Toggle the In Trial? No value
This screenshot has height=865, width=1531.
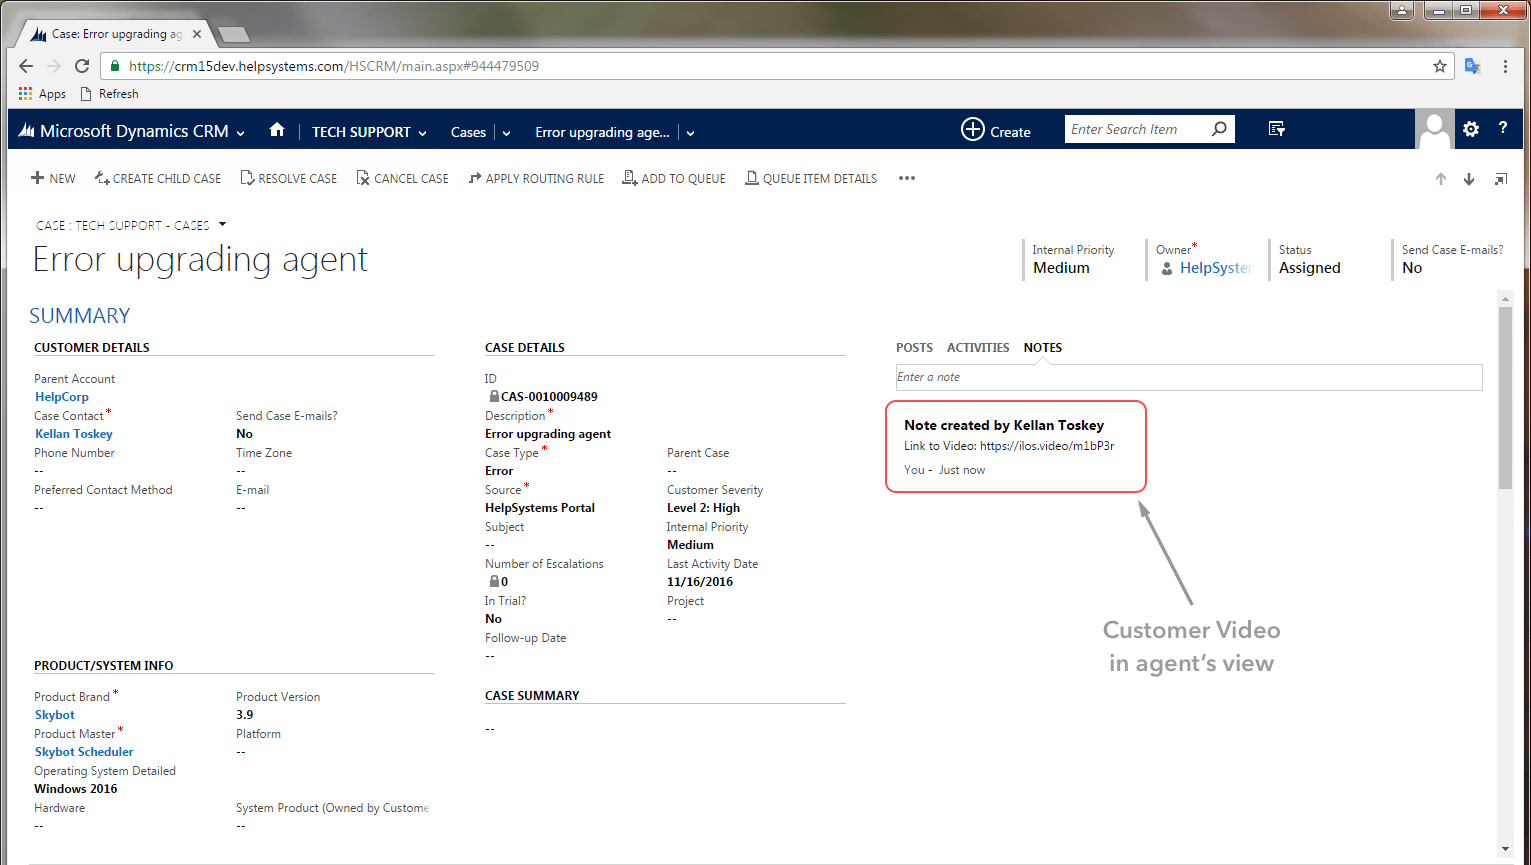(x=494, y=619)
